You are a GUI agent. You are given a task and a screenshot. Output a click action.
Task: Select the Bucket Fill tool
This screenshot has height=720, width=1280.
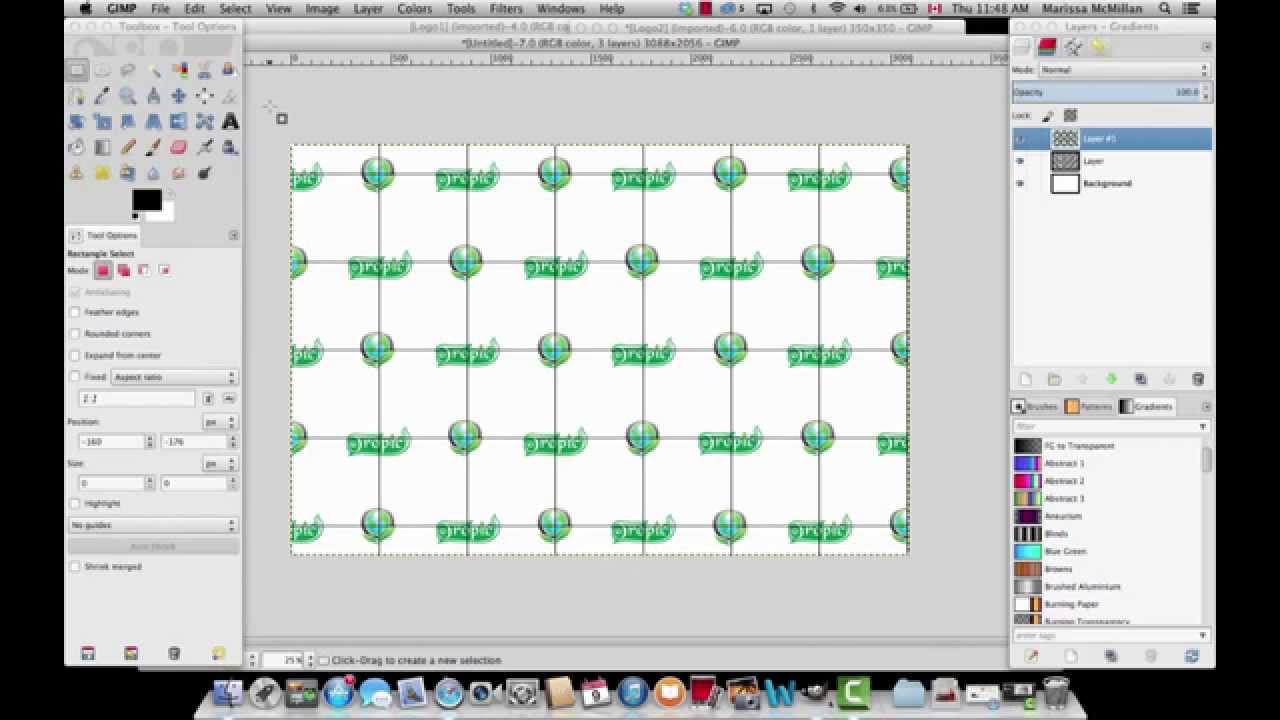77,147
